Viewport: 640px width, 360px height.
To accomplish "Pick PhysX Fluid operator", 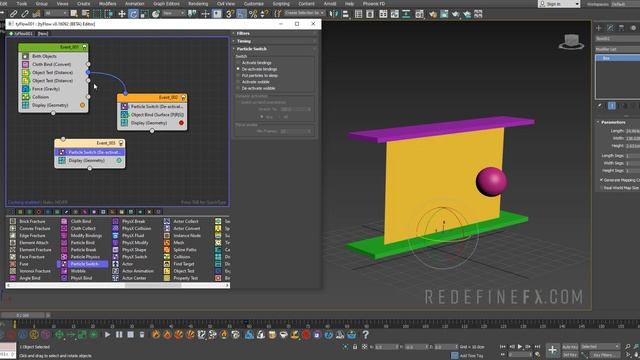I will pyautogui.click(x=133, y=236).
